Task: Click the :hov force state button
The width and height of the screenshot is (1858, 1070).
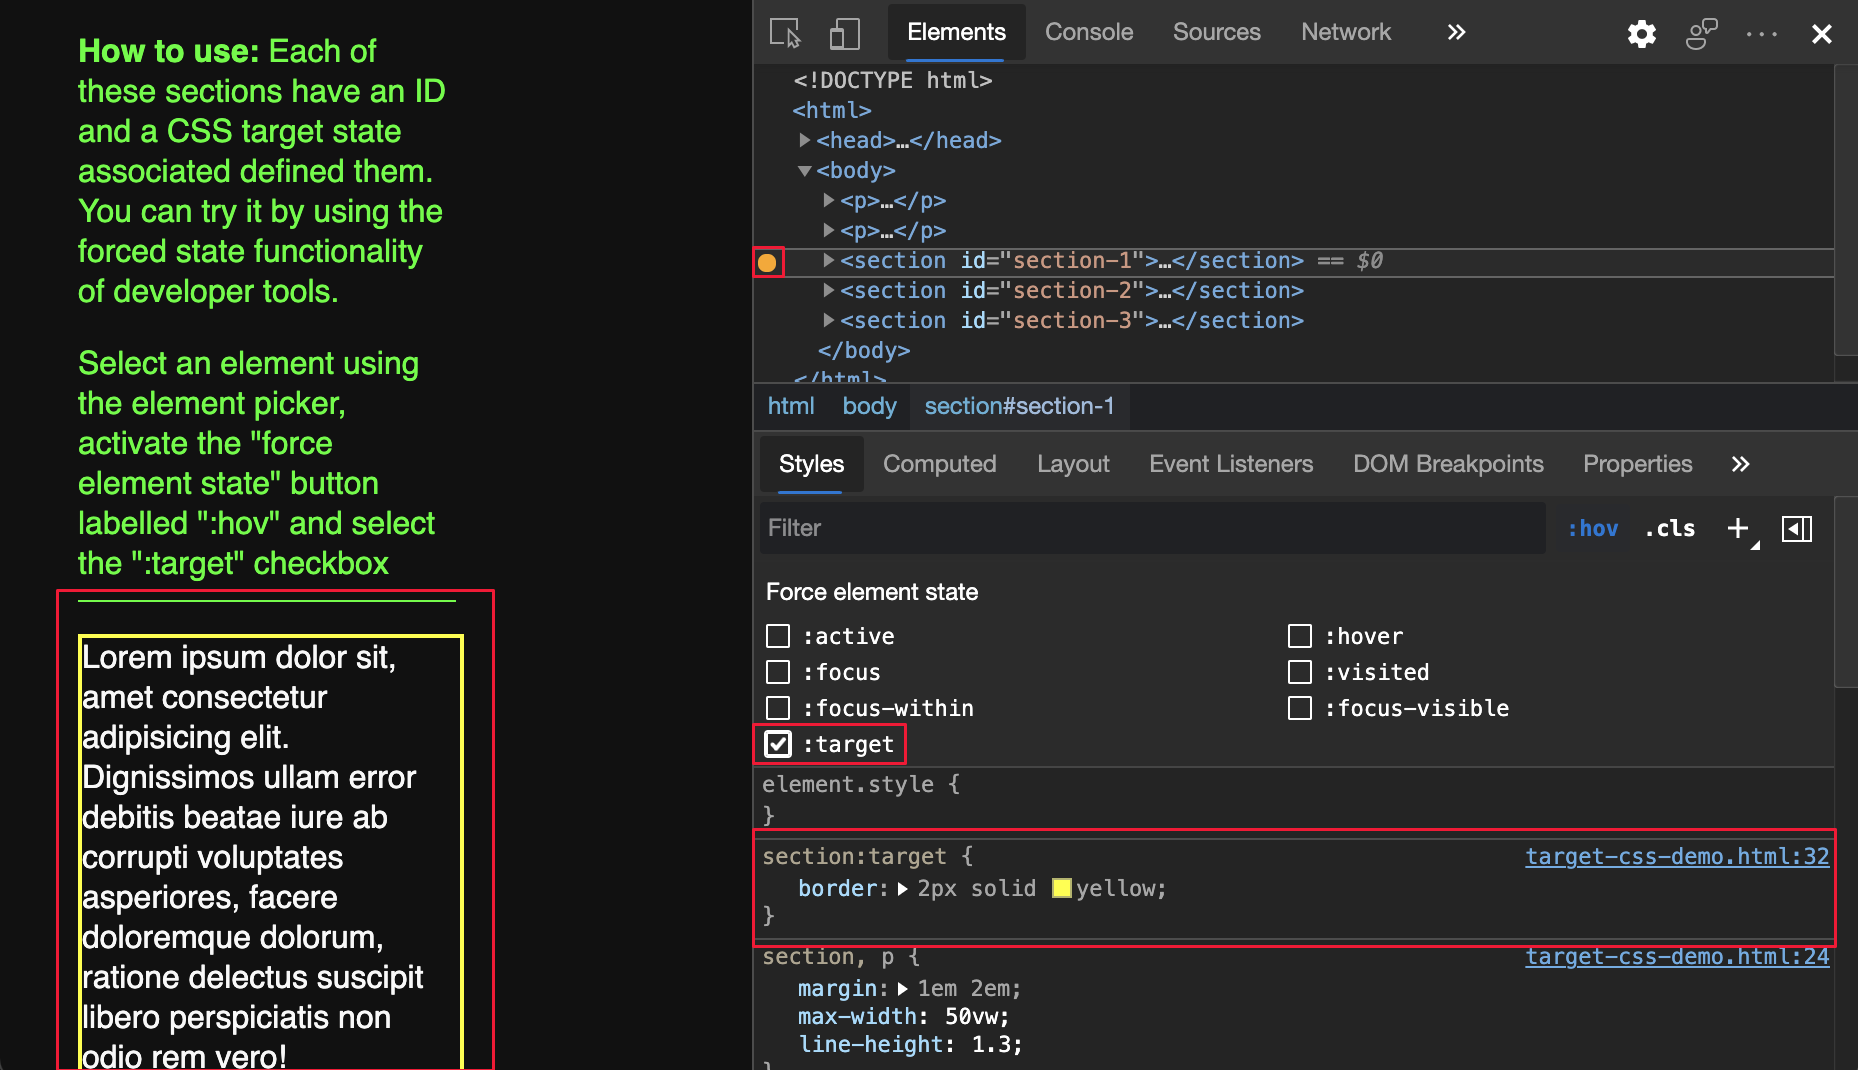Action: [1592, 528]
